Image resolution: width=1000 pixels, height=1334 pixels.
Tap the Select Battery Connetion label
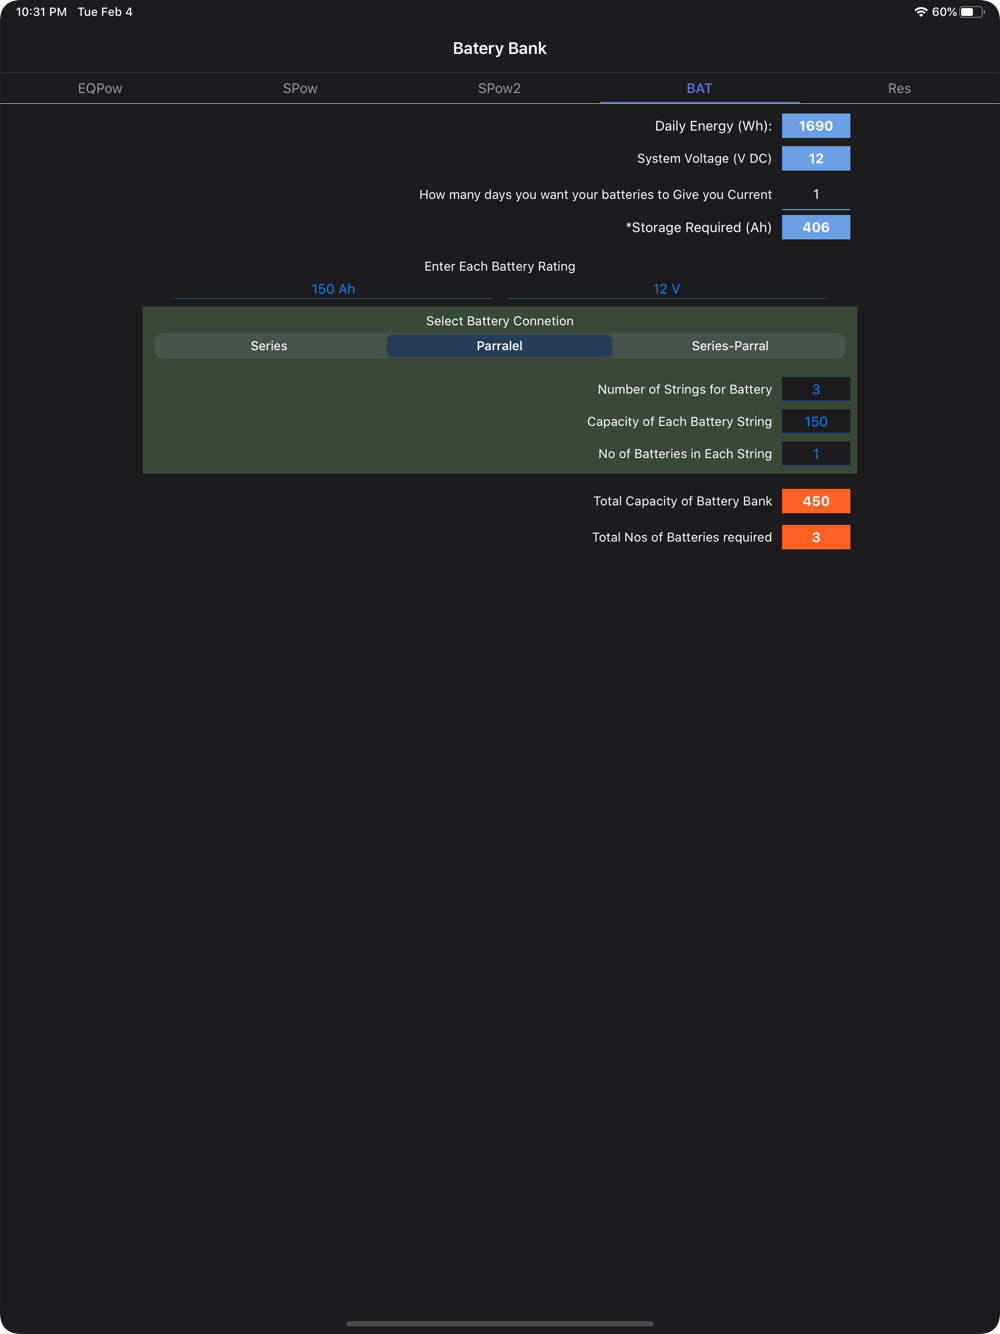(x=499, y=321)
